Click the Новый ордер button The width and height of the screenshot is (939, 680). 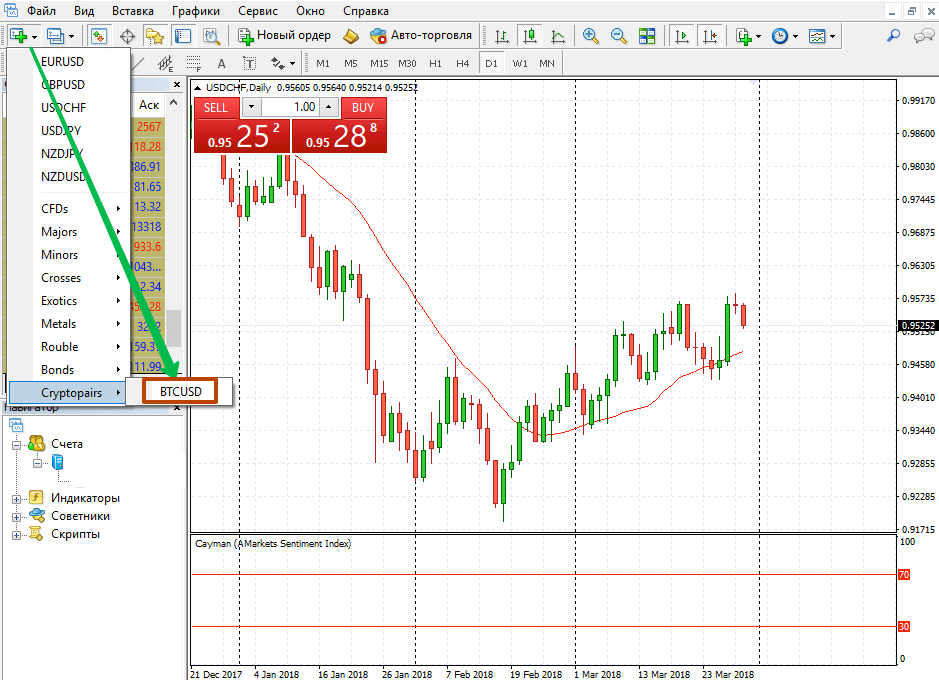pyautogui.click(x=284, y=36)
